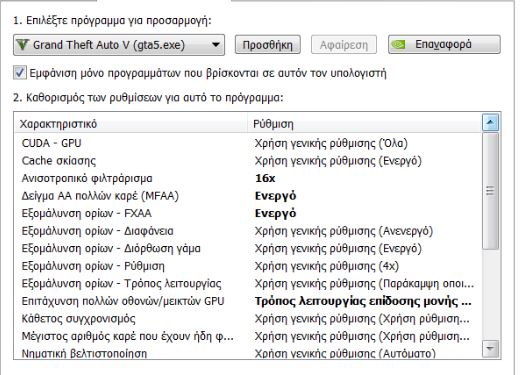Click the shader cache (Ενεργό) setting value
The height and width of the screenshot is (375, 520).
pyautogui.click(x=338, y=161)
